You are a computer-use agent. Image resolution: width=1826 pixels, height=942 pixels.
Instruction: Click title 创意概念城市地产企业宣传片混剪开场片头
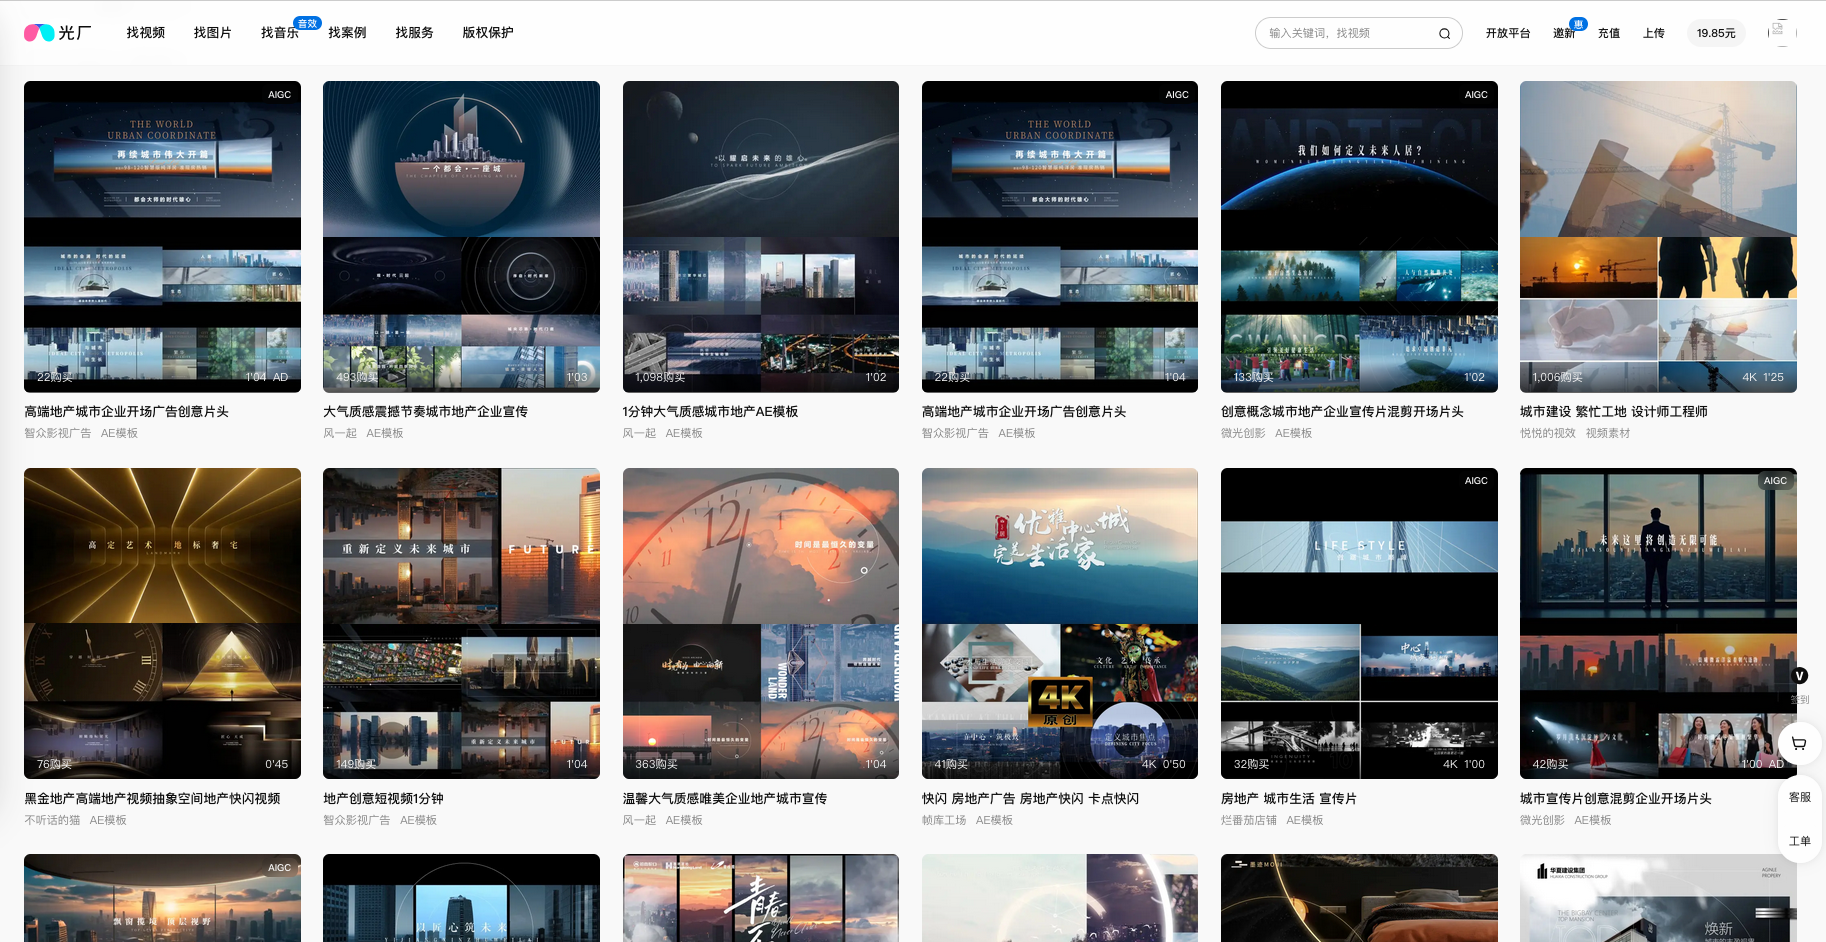point(1342,412)
